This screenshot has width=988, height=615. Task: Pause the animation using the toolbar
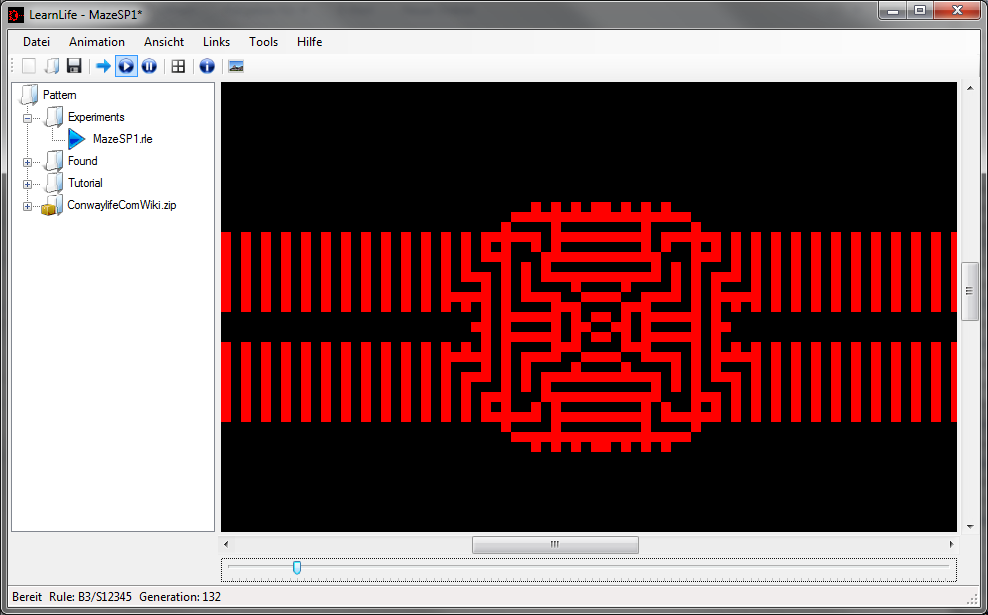click(x=149, y=66)
